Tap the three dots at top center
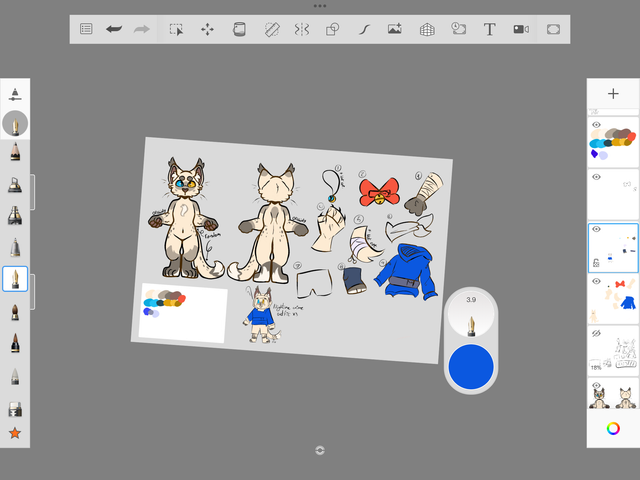 pos(320,6)
